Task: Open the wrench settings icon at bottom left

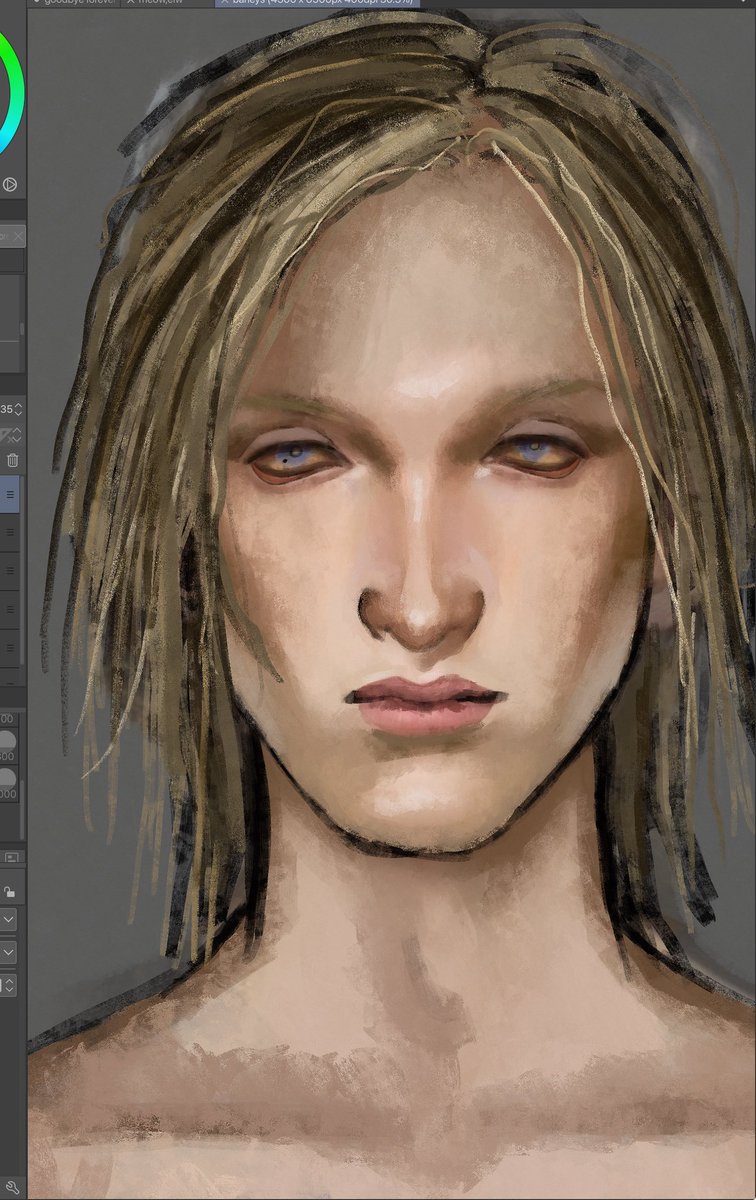Action: click(12, 1189)
